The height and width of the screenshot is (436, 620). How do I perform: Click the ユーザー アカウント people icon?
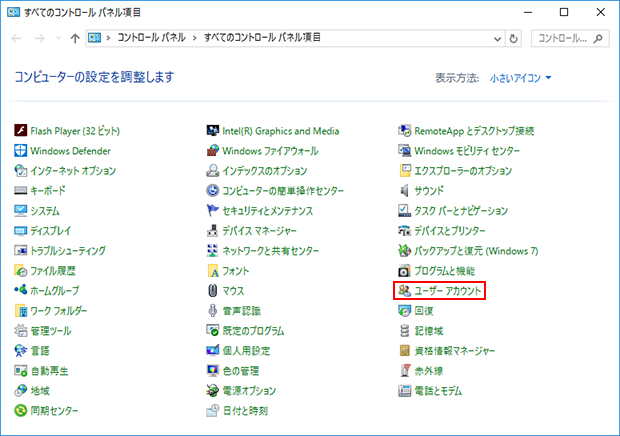pyautogui.click(x=404, y=290)
